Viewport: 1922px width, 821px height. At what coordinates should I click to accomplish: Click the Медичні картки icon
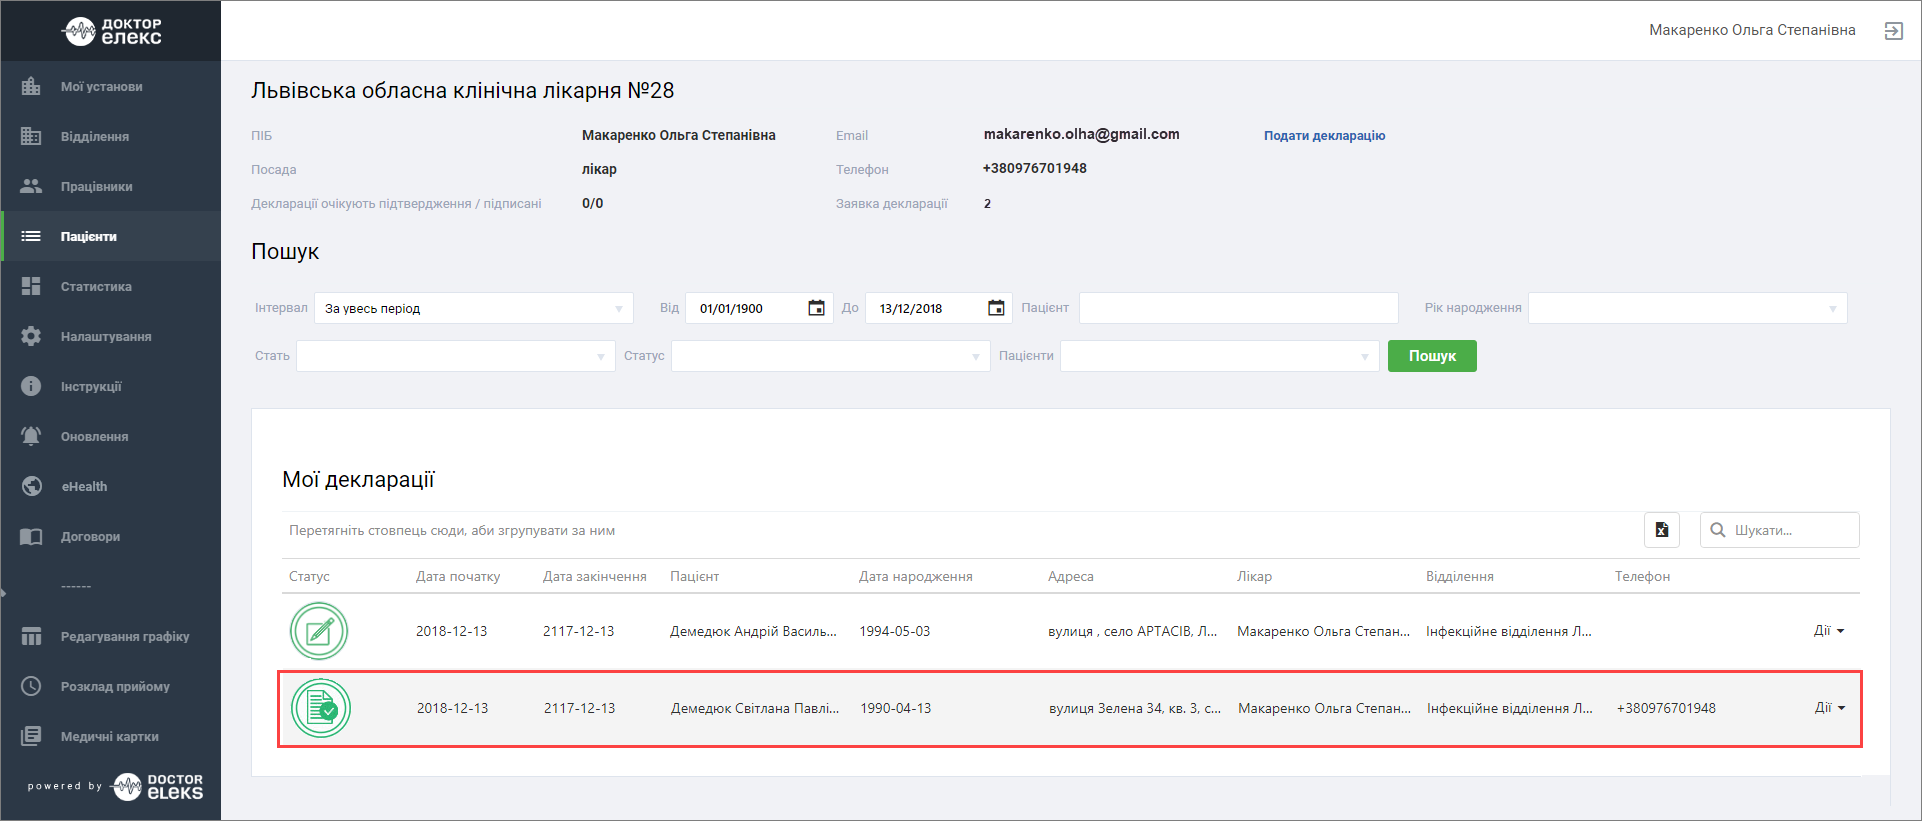click(31, 736)
